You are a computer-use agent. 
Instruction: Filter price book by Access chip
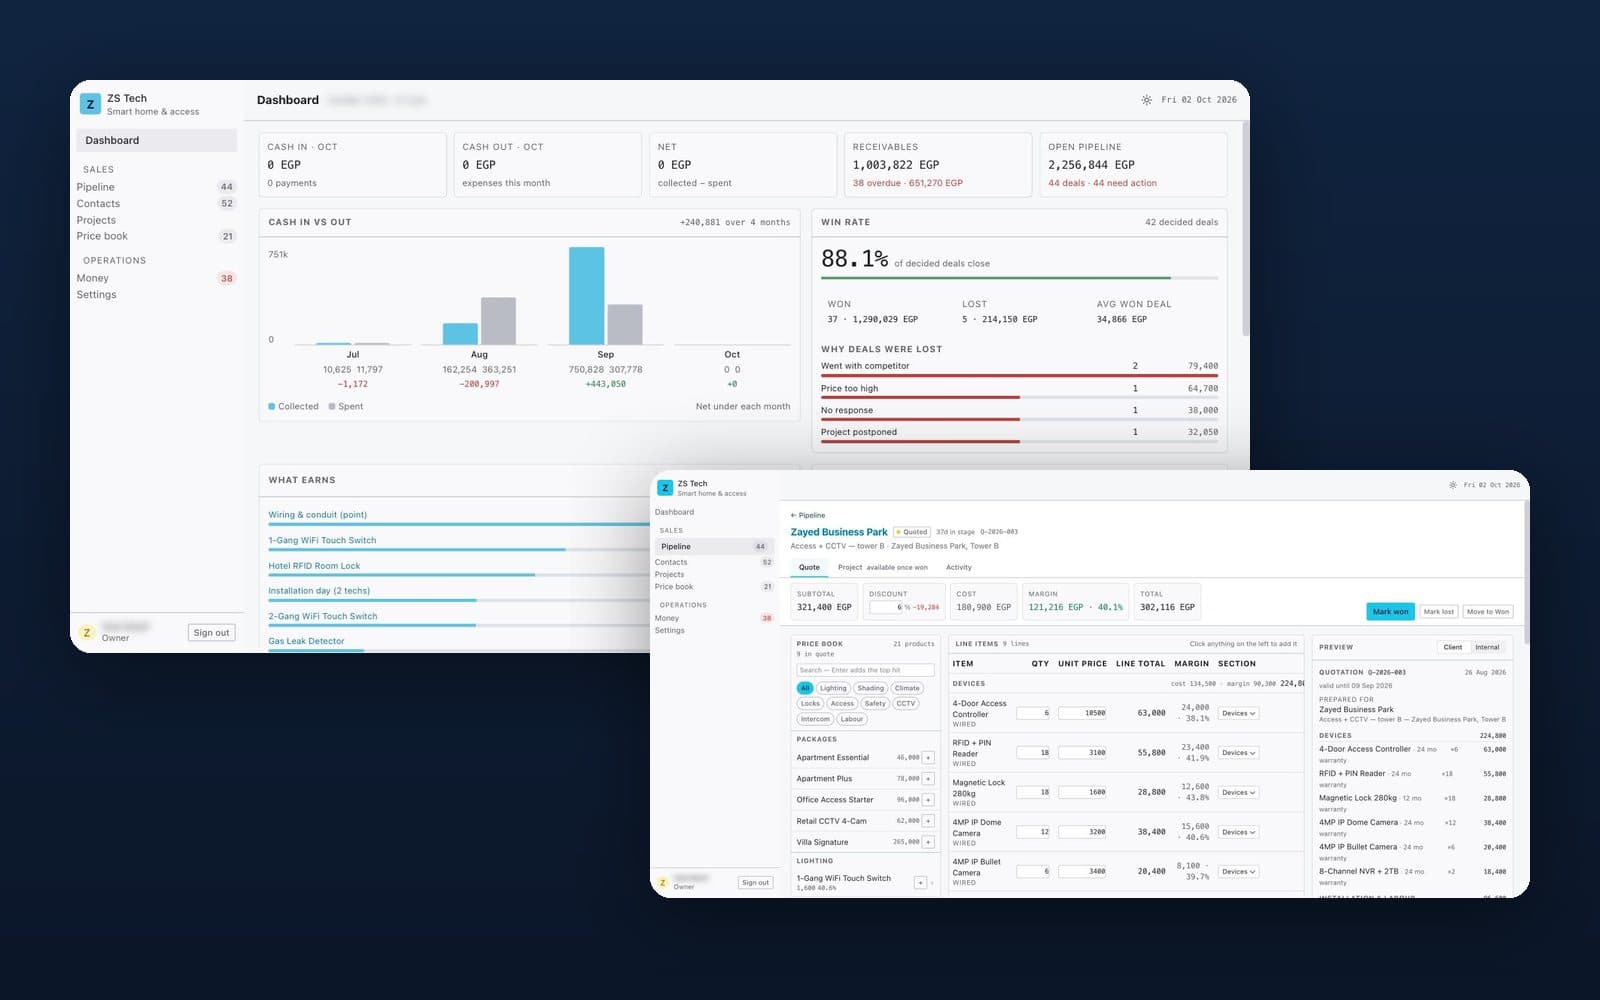[x=843, y=704]
